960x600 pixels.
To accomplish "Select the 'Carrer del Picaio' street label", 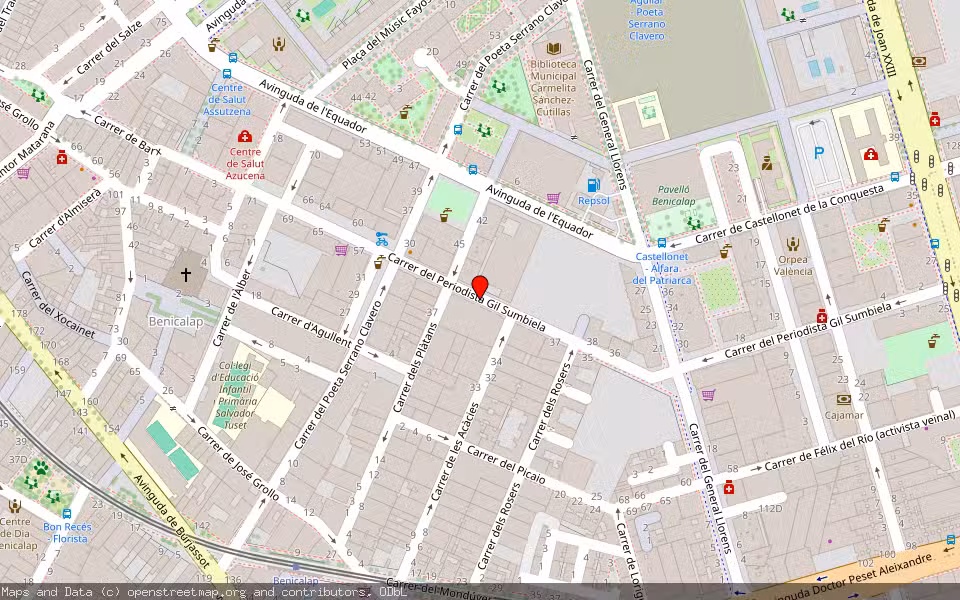I will click(x=506, y=465).
